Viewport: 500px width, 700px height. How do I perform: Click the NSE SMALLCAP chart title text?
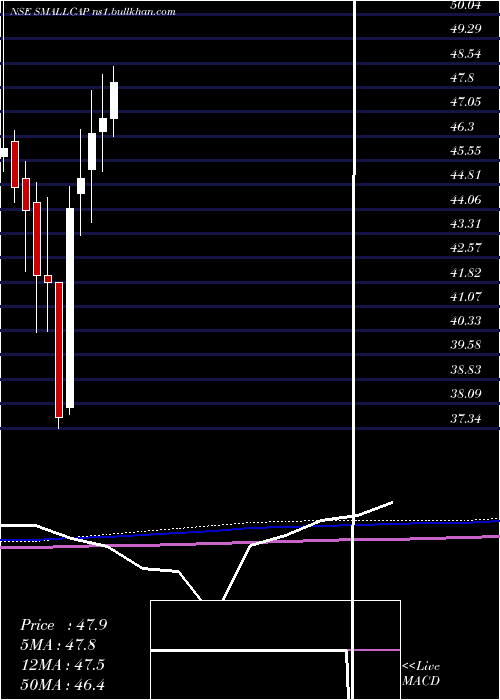click(x=92, y=12)
